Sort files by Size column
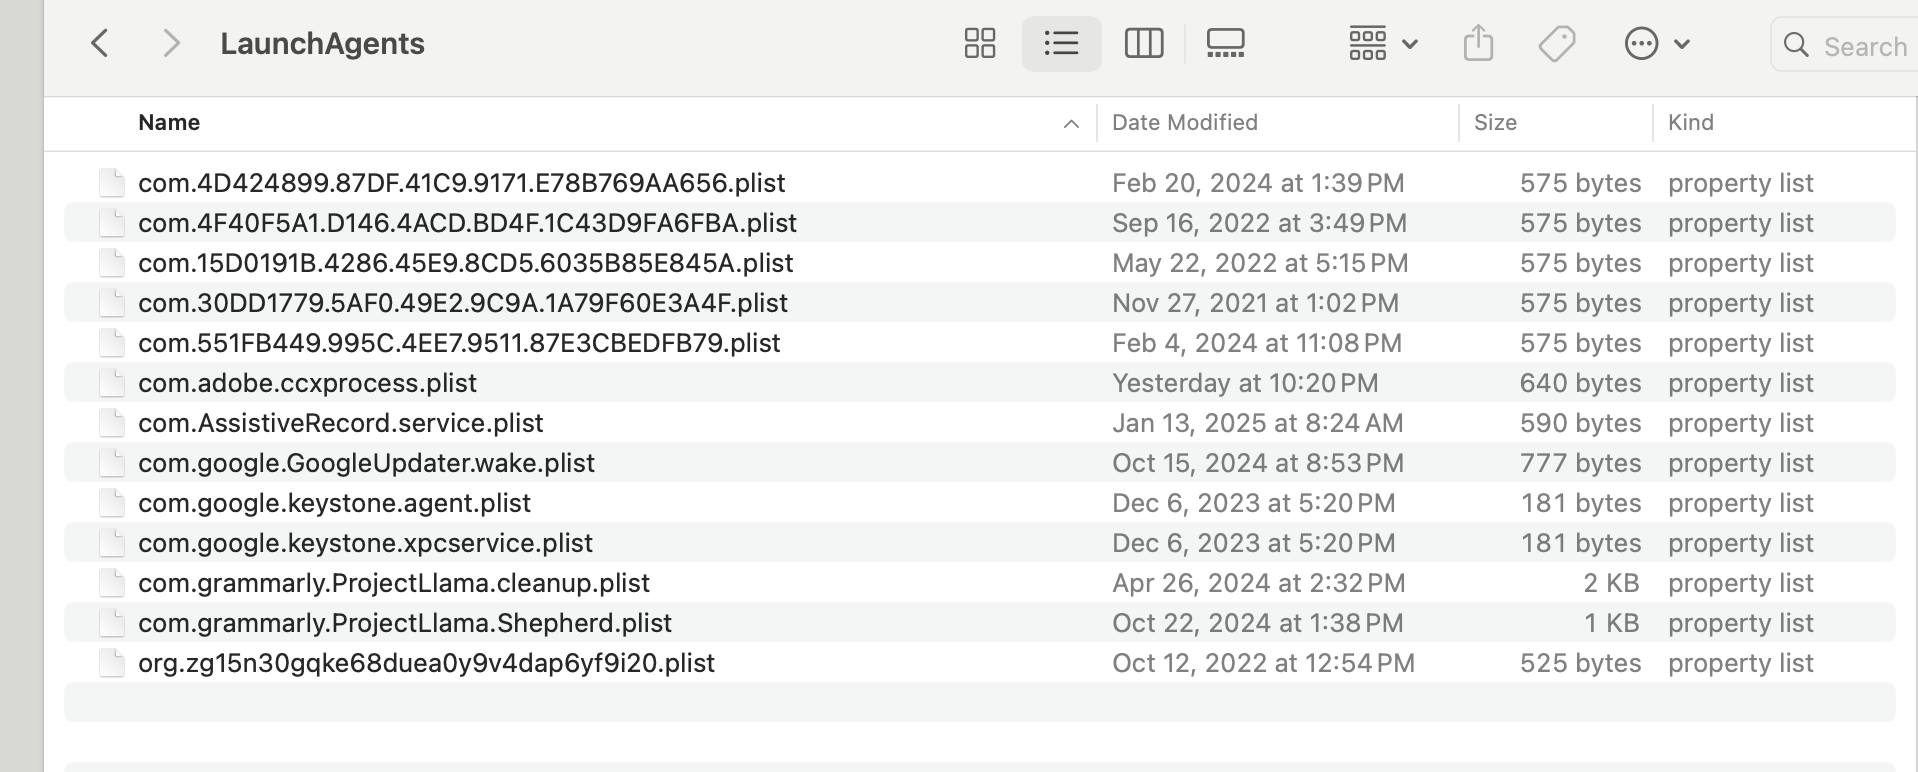This screenshot has width=1918, height=772. point(1495,123)
